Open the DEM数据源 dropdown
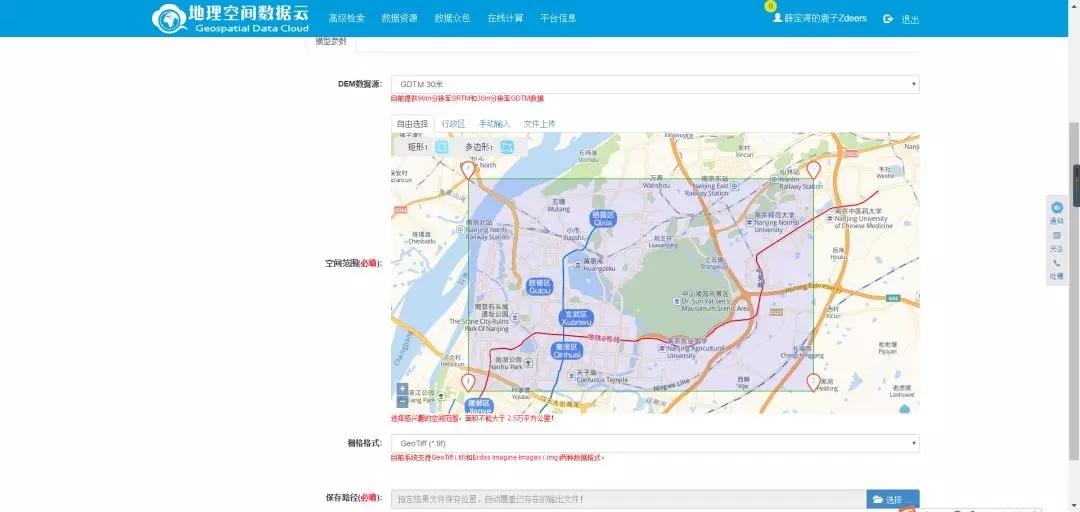Viewport: 1080px width, 512px height. point(655,84)
